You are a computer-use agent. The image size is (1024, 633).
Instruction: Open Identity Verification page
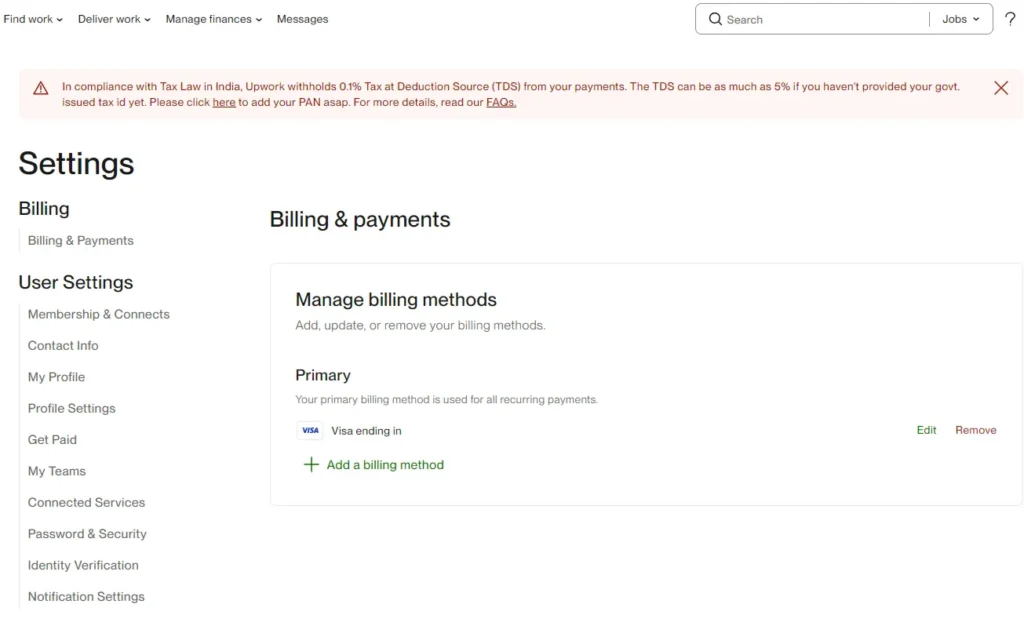coord(83,565)
